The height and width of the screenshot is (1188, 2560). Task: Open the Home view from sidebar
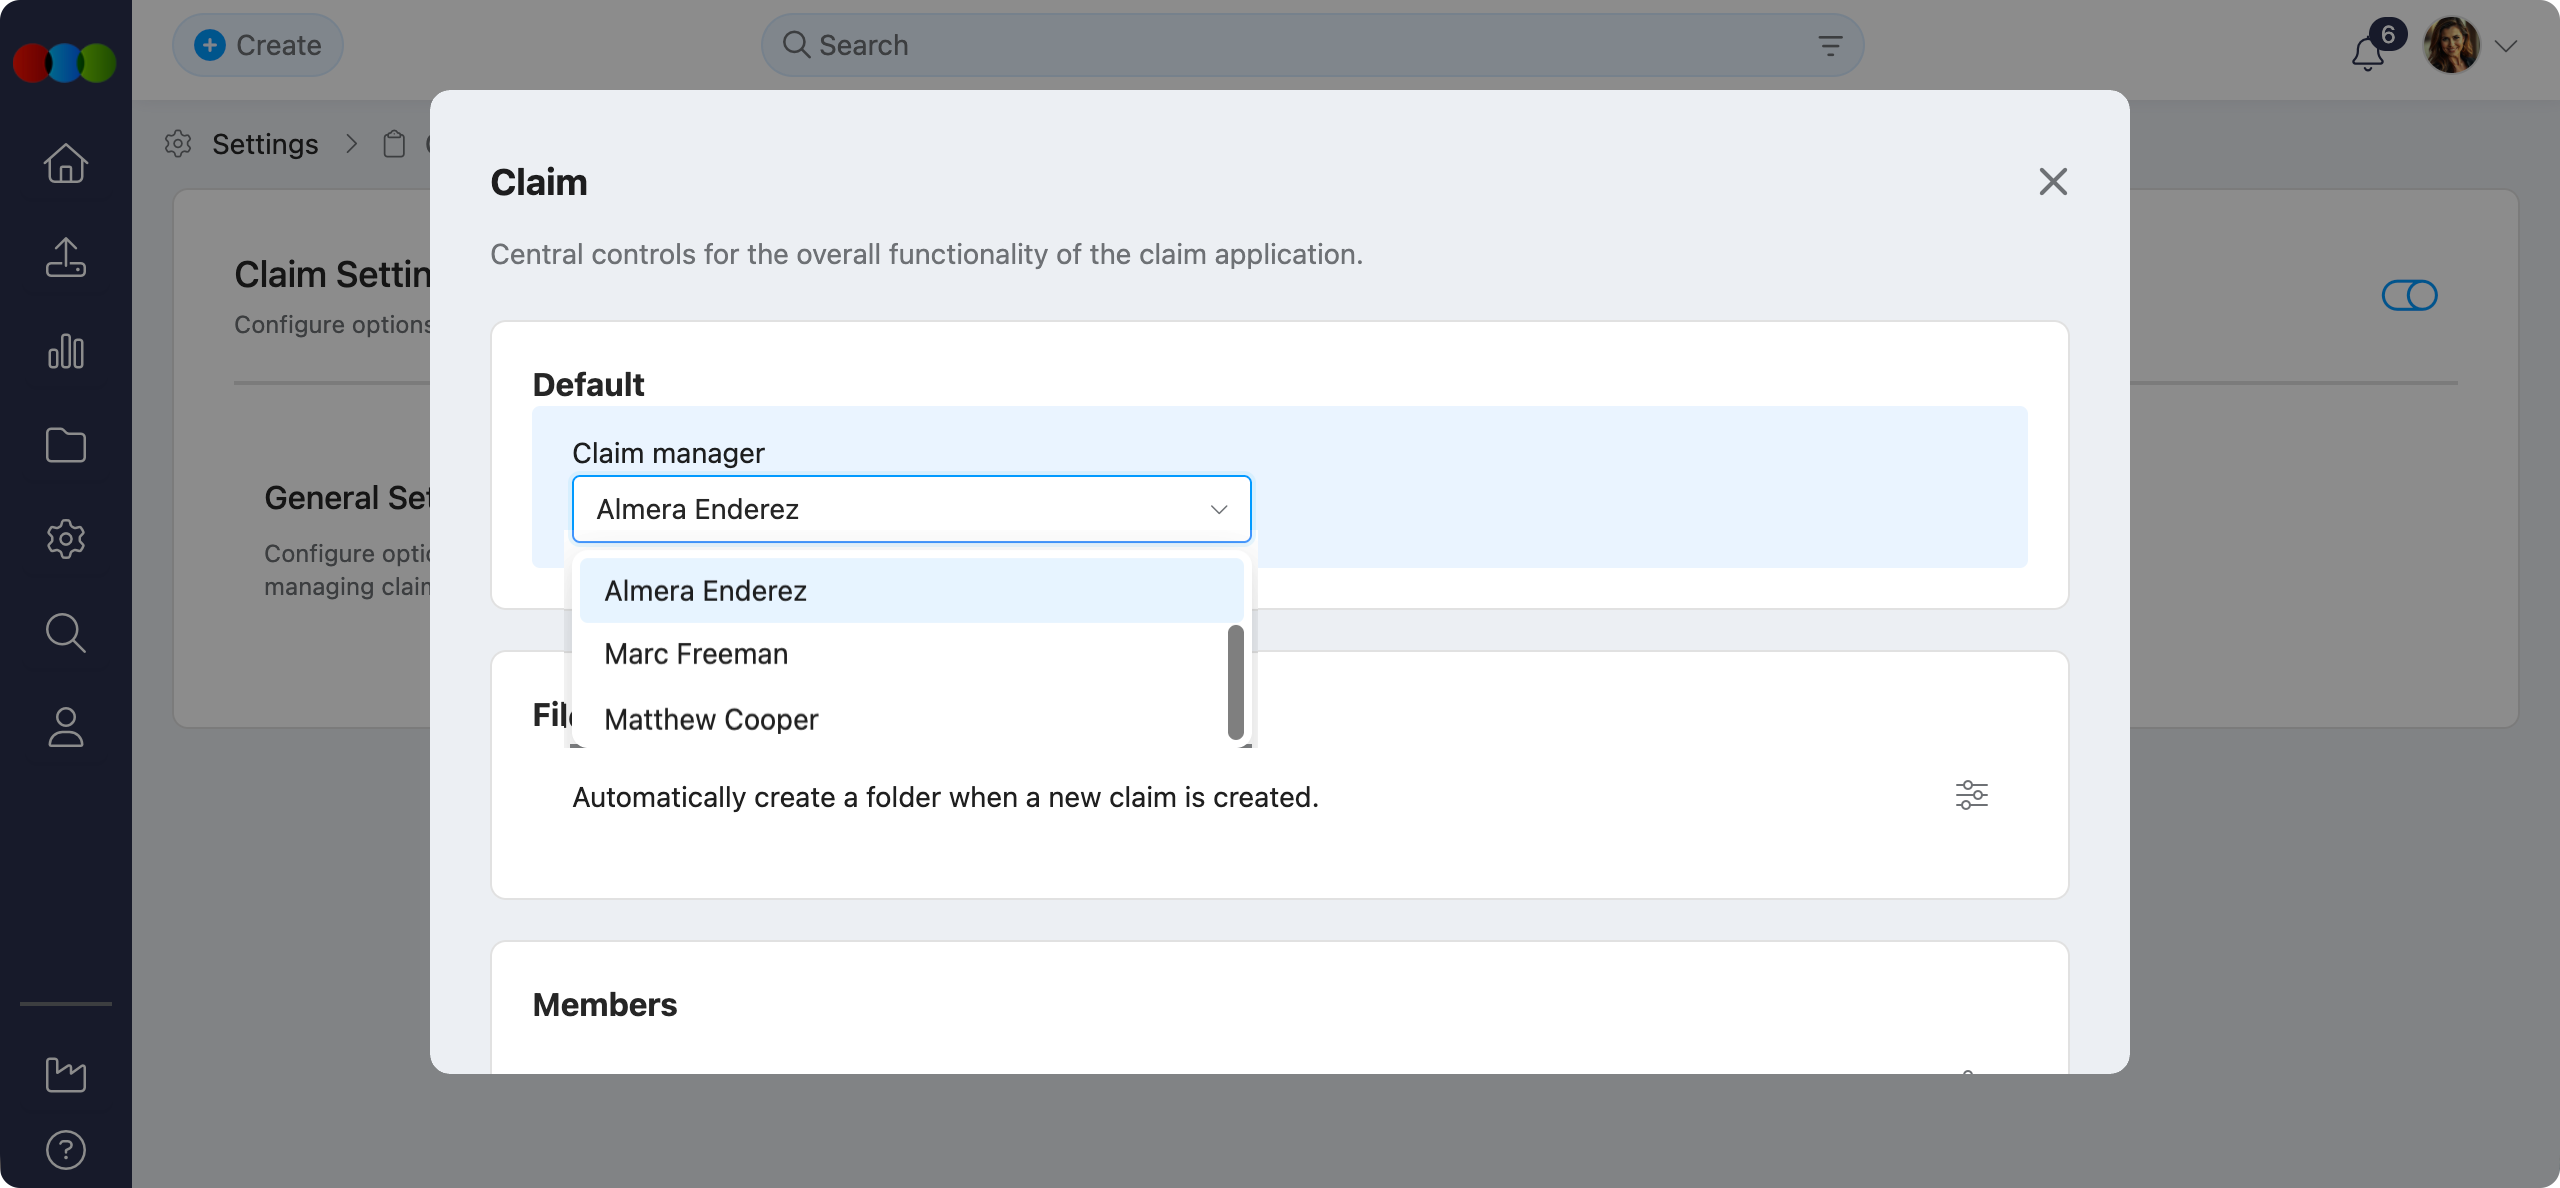click(x=65, y=163)
